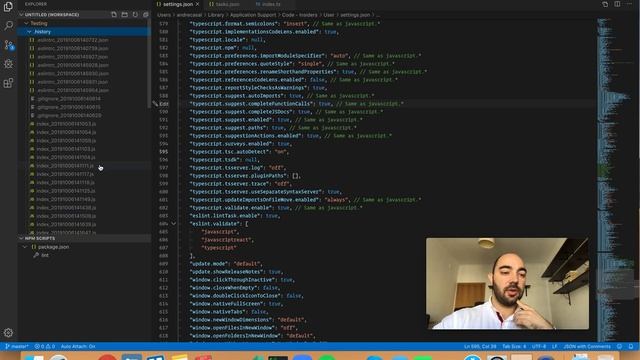This screenshot has height=360, width=640.
Task: Change the Tab Size: 4 setting
Action: point(514,346)
